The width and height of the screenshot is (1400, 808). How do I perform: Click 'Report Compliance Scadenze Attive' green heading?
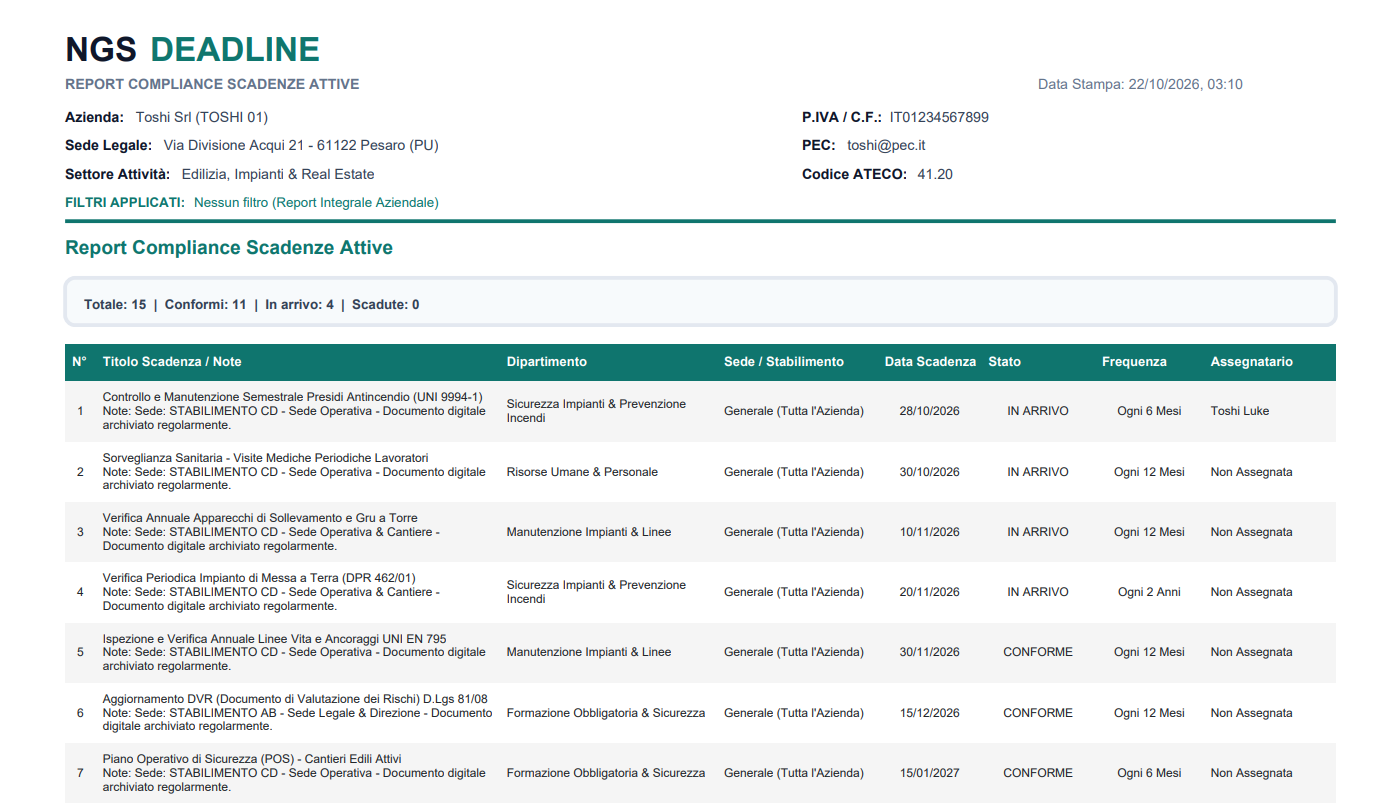(x=229, y=247)
